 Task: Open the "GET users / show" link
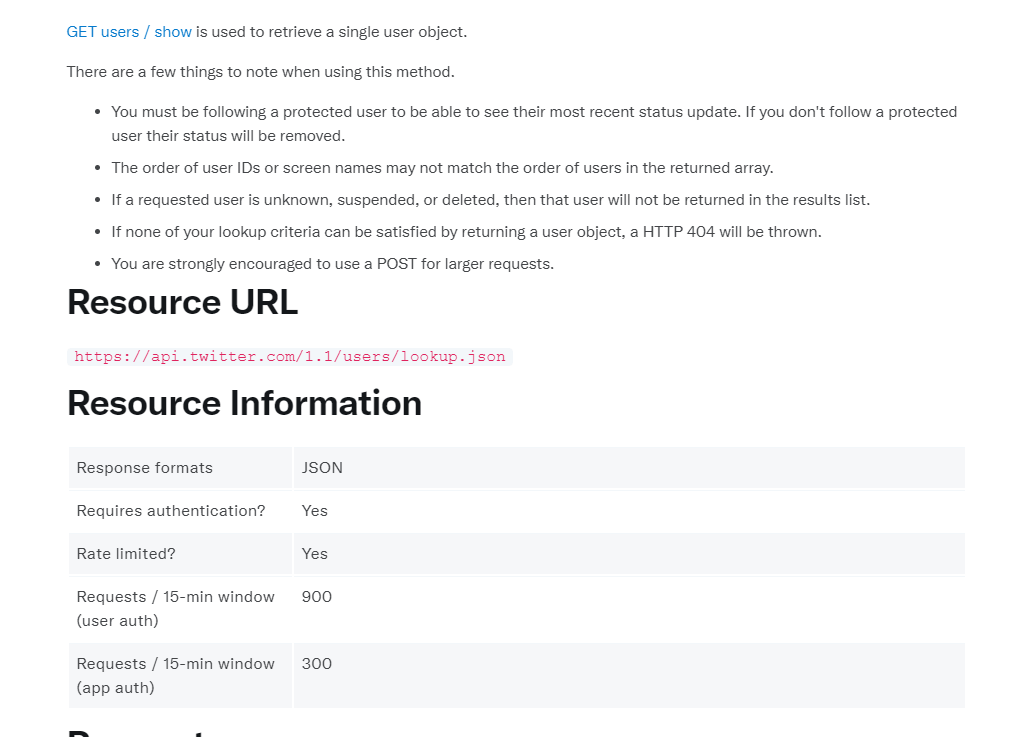coord(129,32)
